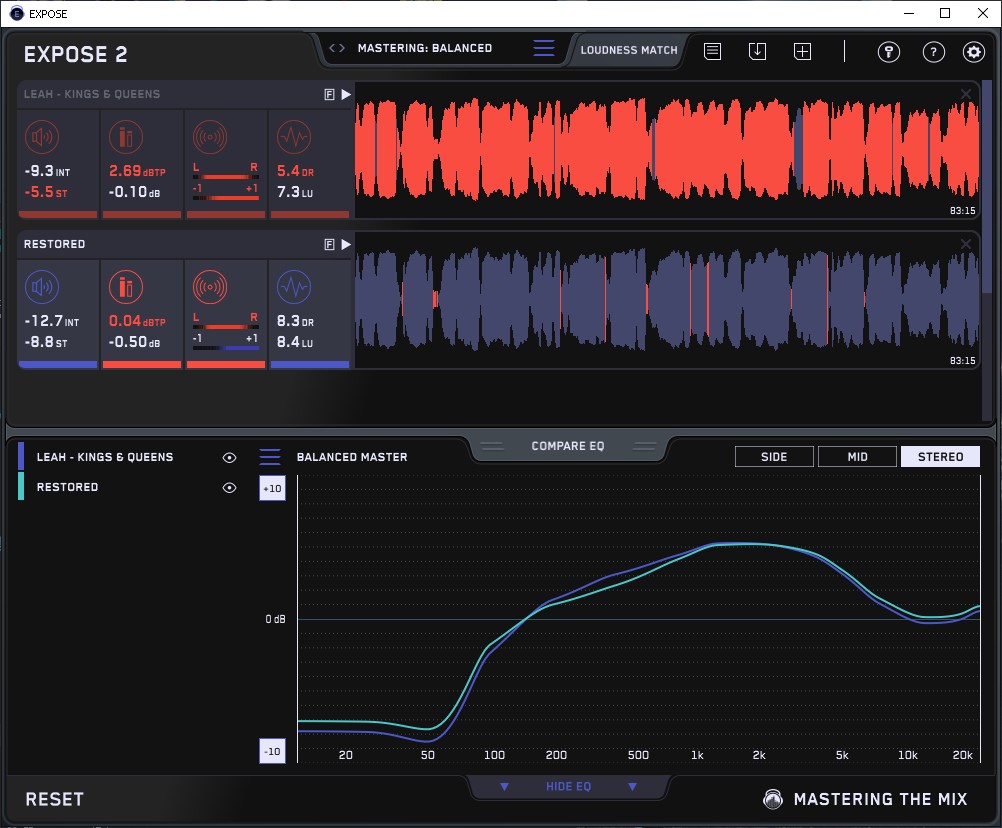1002x828 pixels.
Task: Click the left triangle beside Hide EQ
Action: point(504,786)
